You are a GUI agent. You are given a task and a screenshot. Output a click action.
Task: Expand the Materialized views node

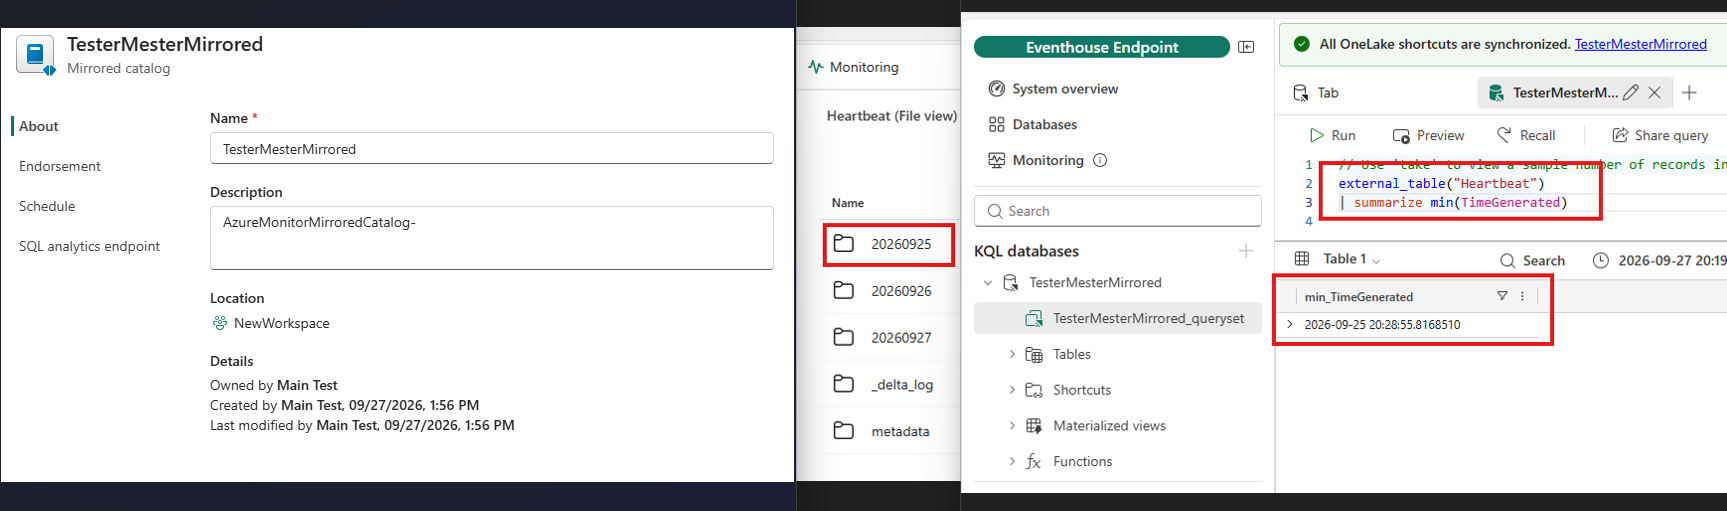point(1012,426)
